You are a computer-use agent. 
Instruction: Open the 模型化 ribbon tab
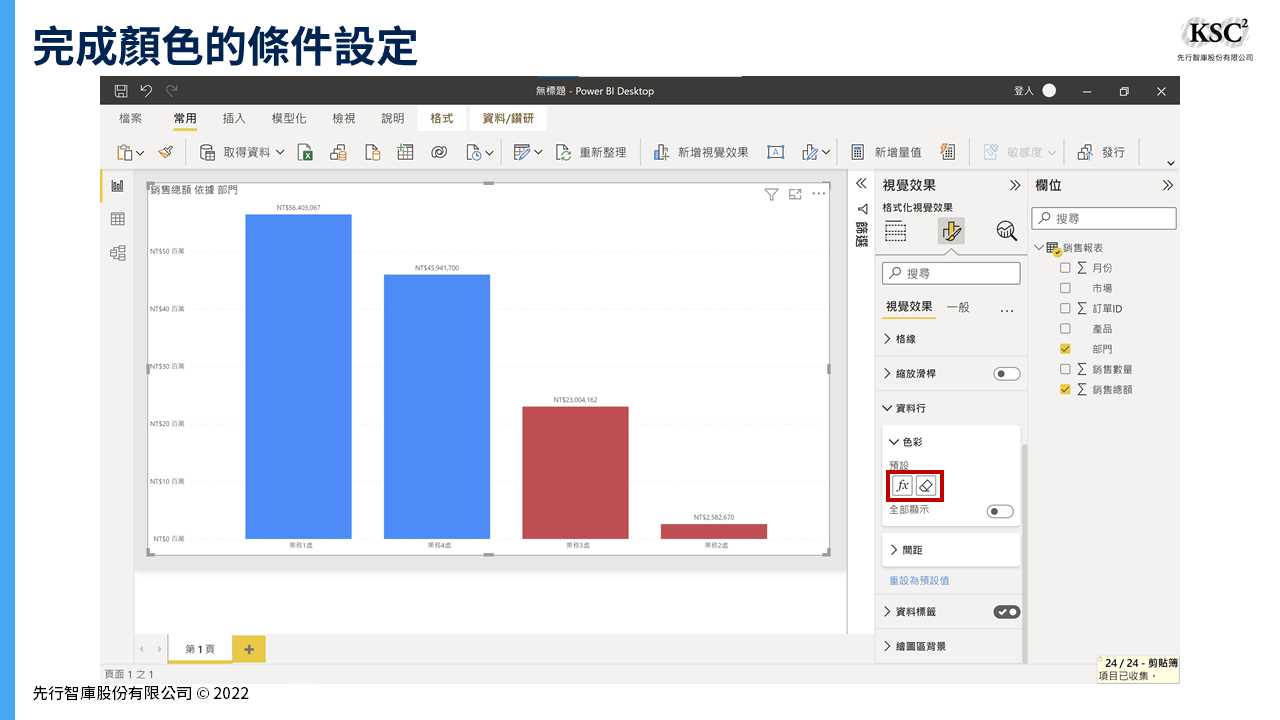point(289,118)
